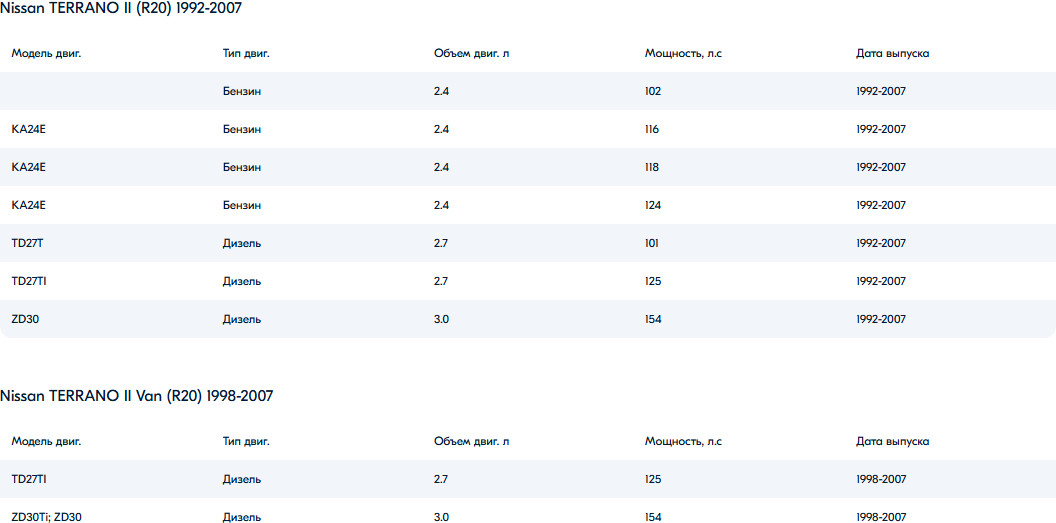This screenshot has width=1056, height=523.
Task: Click the power value 118
Action: (x=652, y=167)
